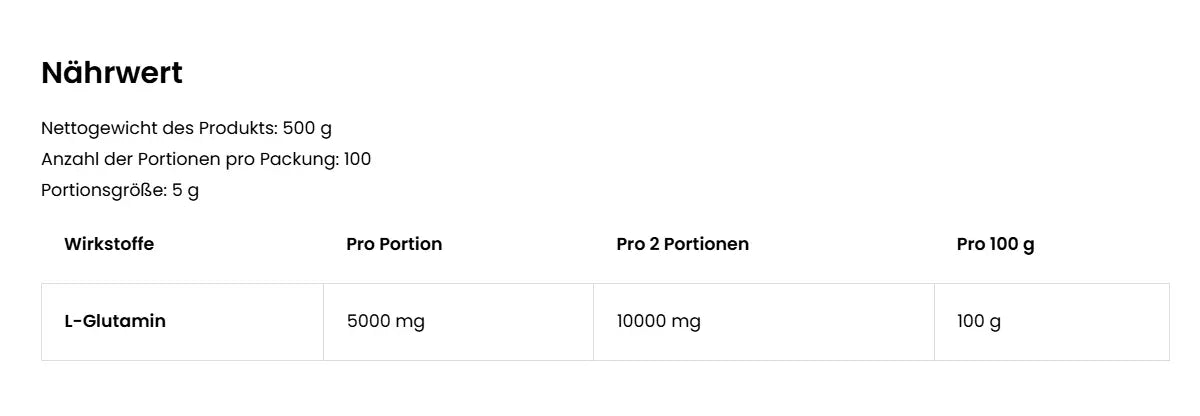Click the mg unit in the 5000 mg cell
Screen dimensions: 1200x416
tap(410, 321)
